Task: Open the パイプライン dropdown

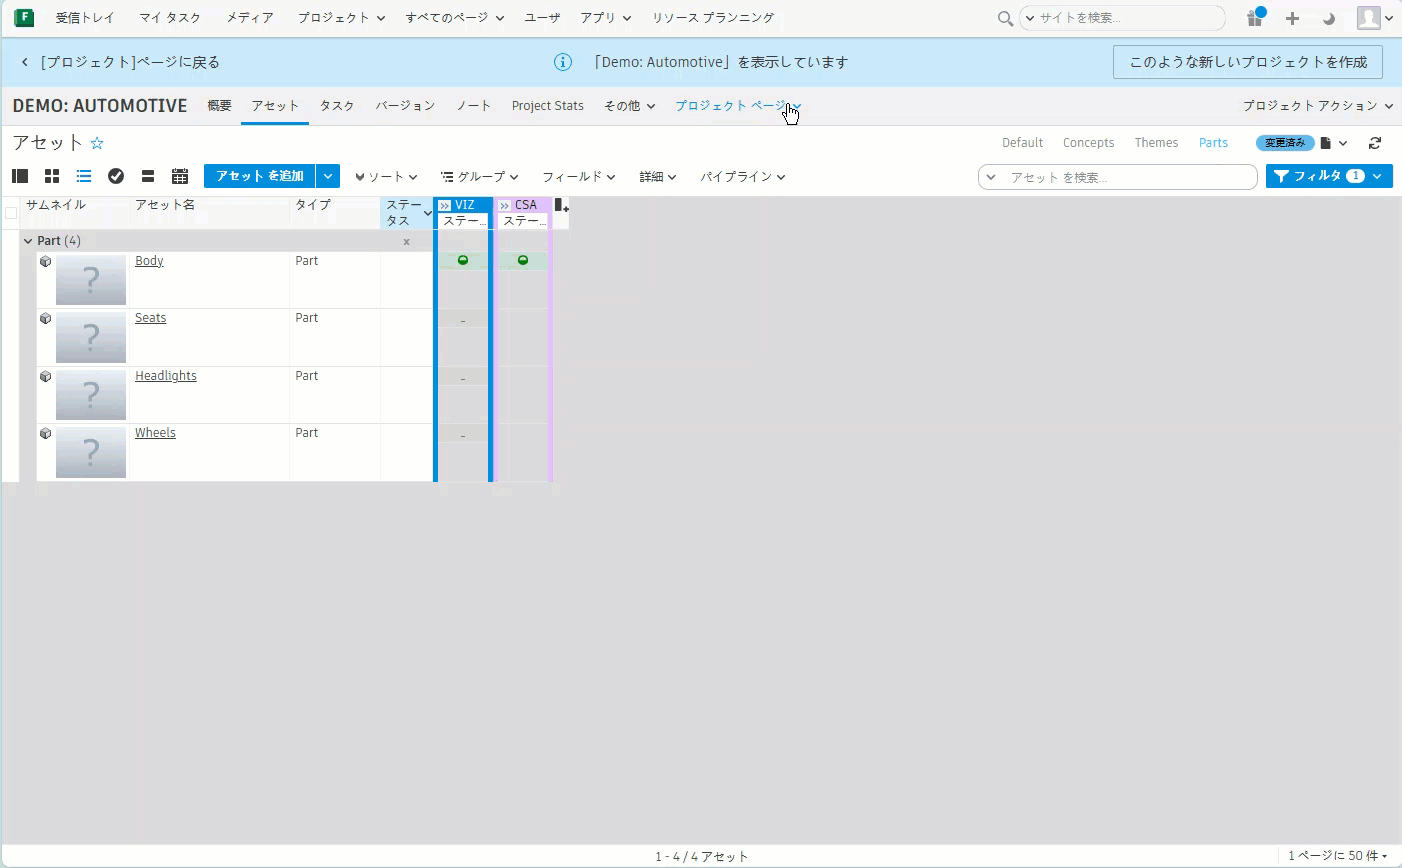Action: point(742,177)
